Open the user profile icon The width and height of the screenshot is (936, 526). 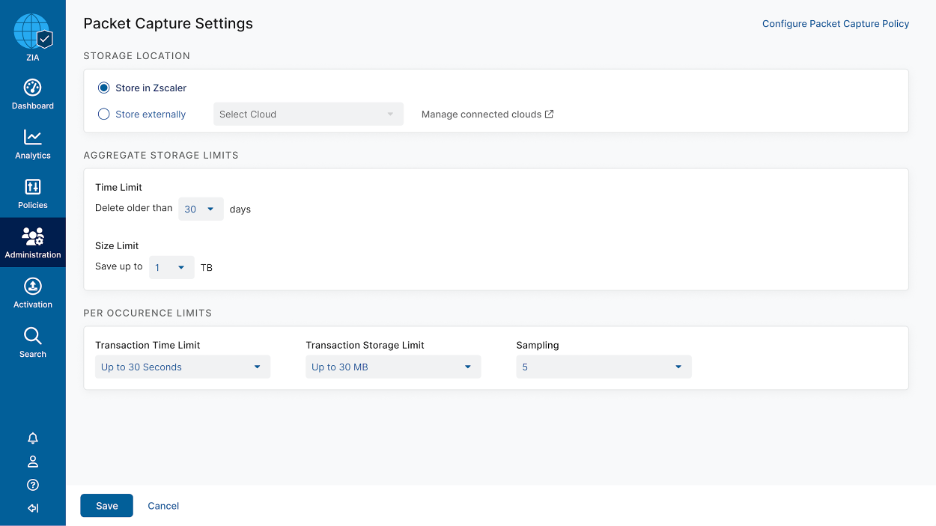pos(33,461)
